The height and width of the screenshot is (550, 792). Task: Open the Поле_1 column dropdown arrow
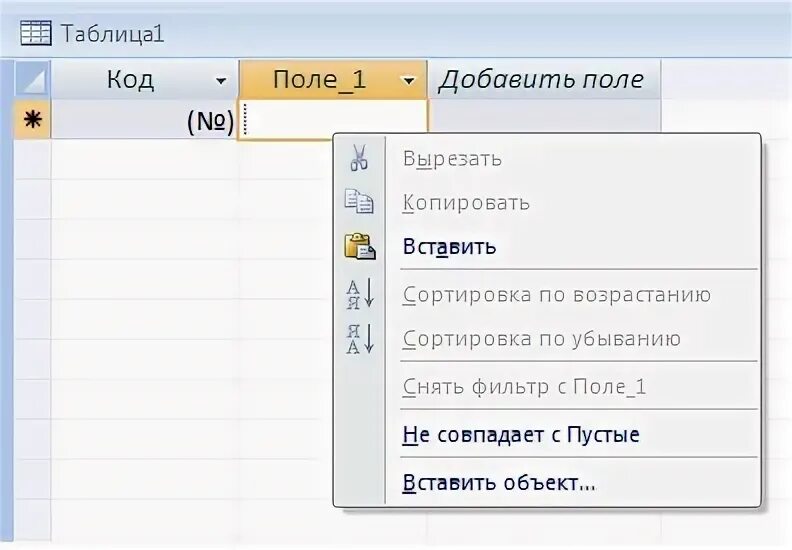tap(408, 81)
